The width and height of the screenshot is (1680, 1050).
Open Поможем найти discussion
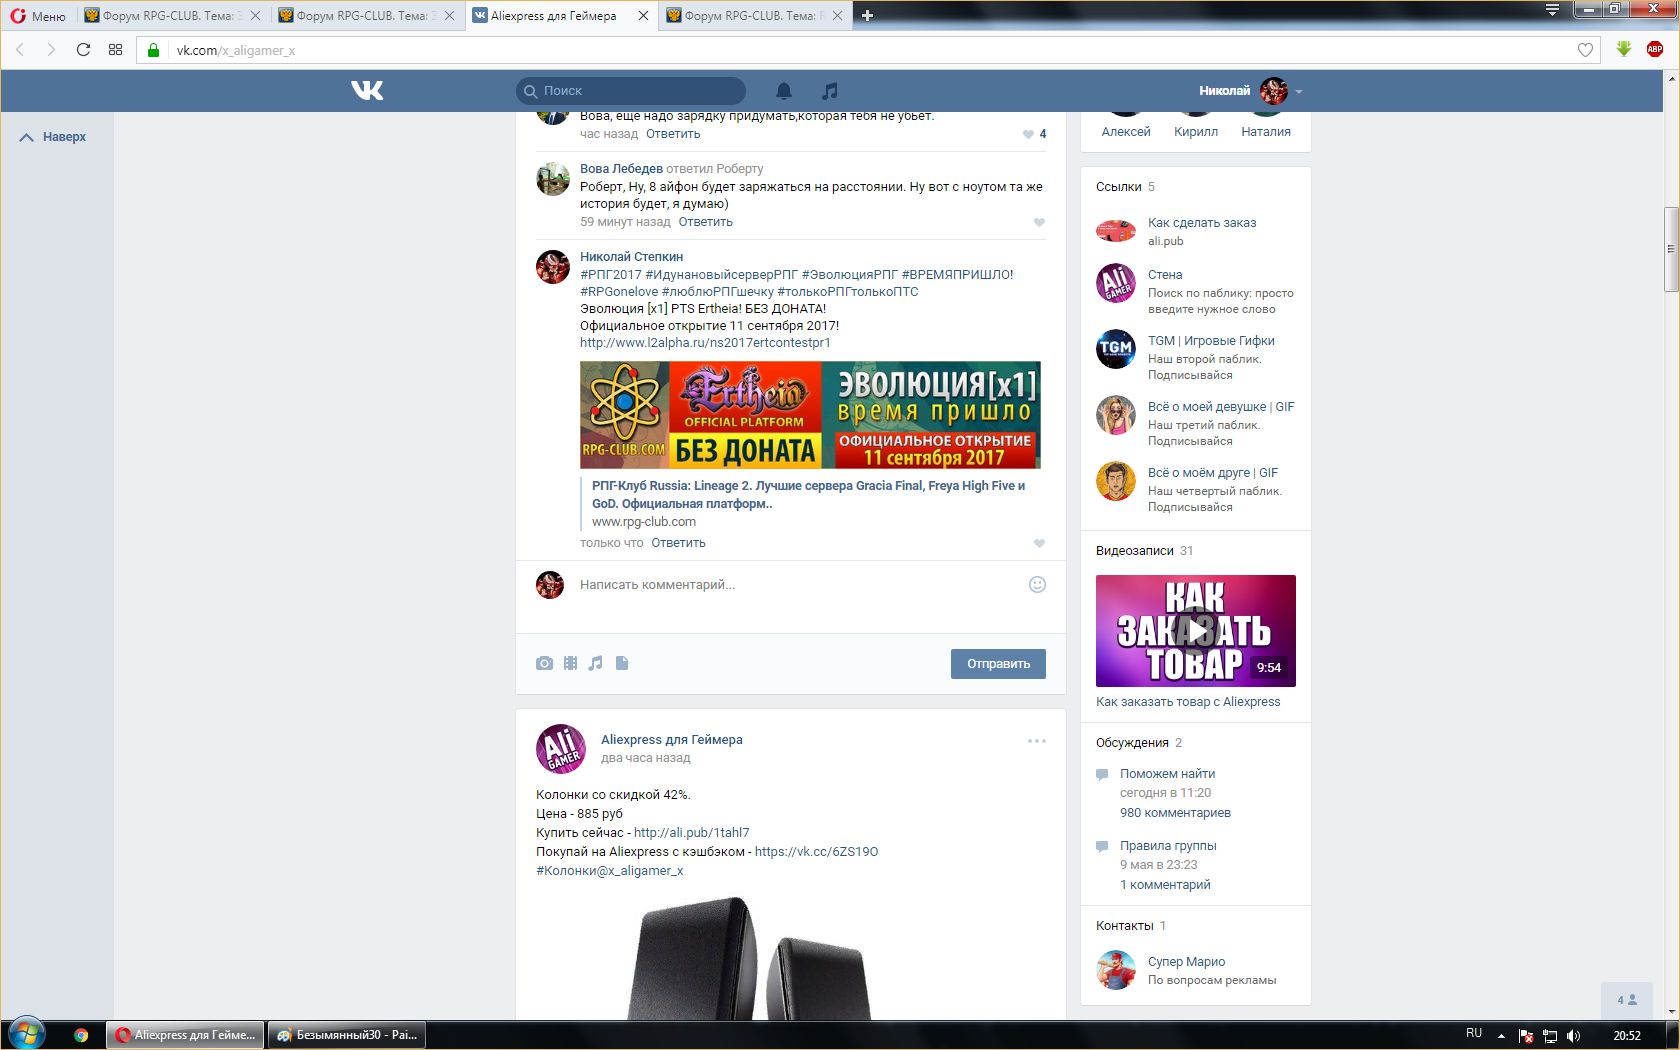click(1167, 774)
